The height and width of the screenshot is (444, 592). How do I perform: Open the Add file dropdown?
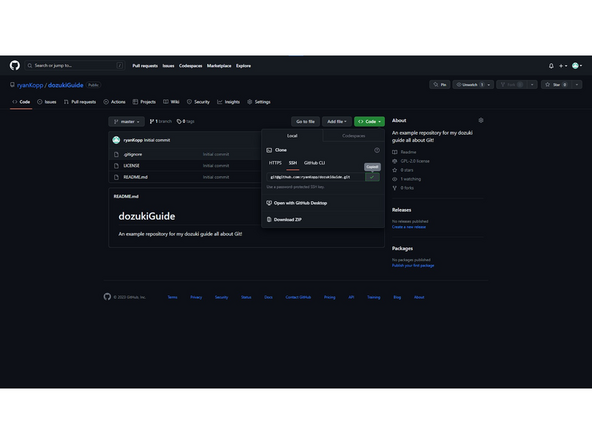pyautogui.click(x=337, y=122)
